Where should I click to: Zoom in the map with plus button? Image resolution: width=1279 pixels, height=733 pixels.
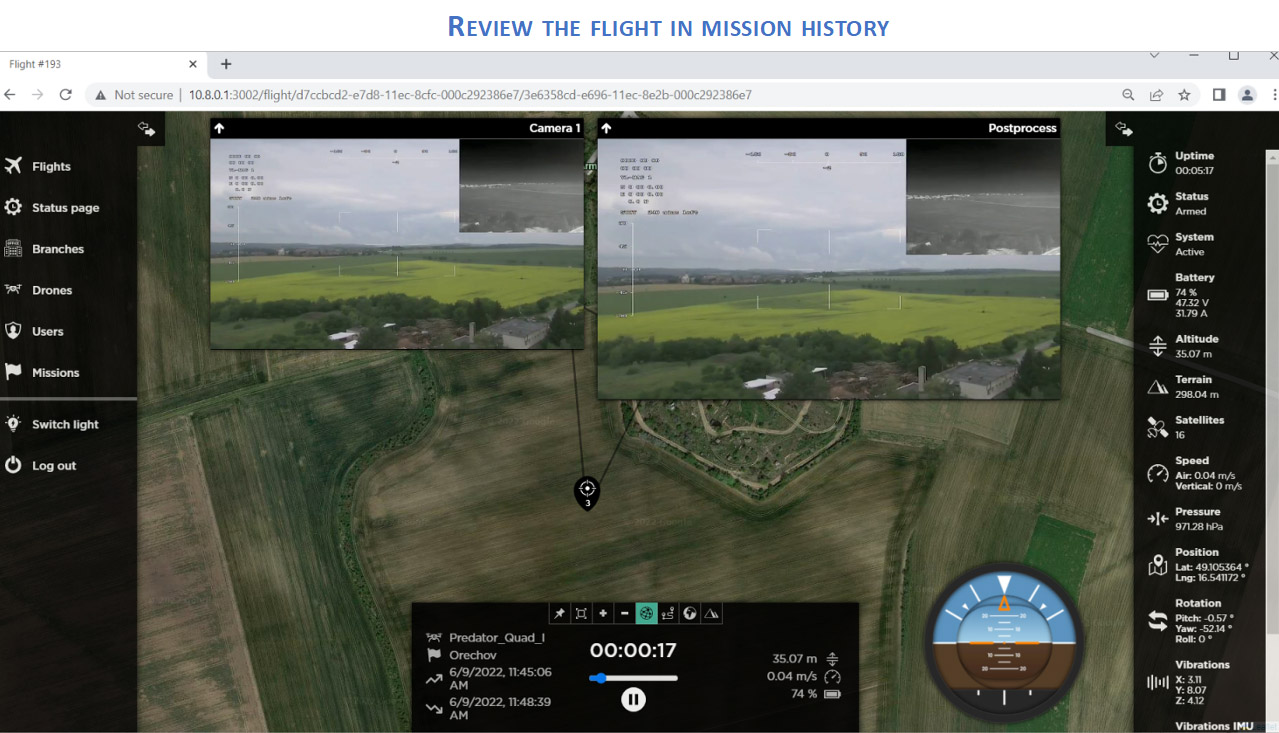tap(603, 613)
